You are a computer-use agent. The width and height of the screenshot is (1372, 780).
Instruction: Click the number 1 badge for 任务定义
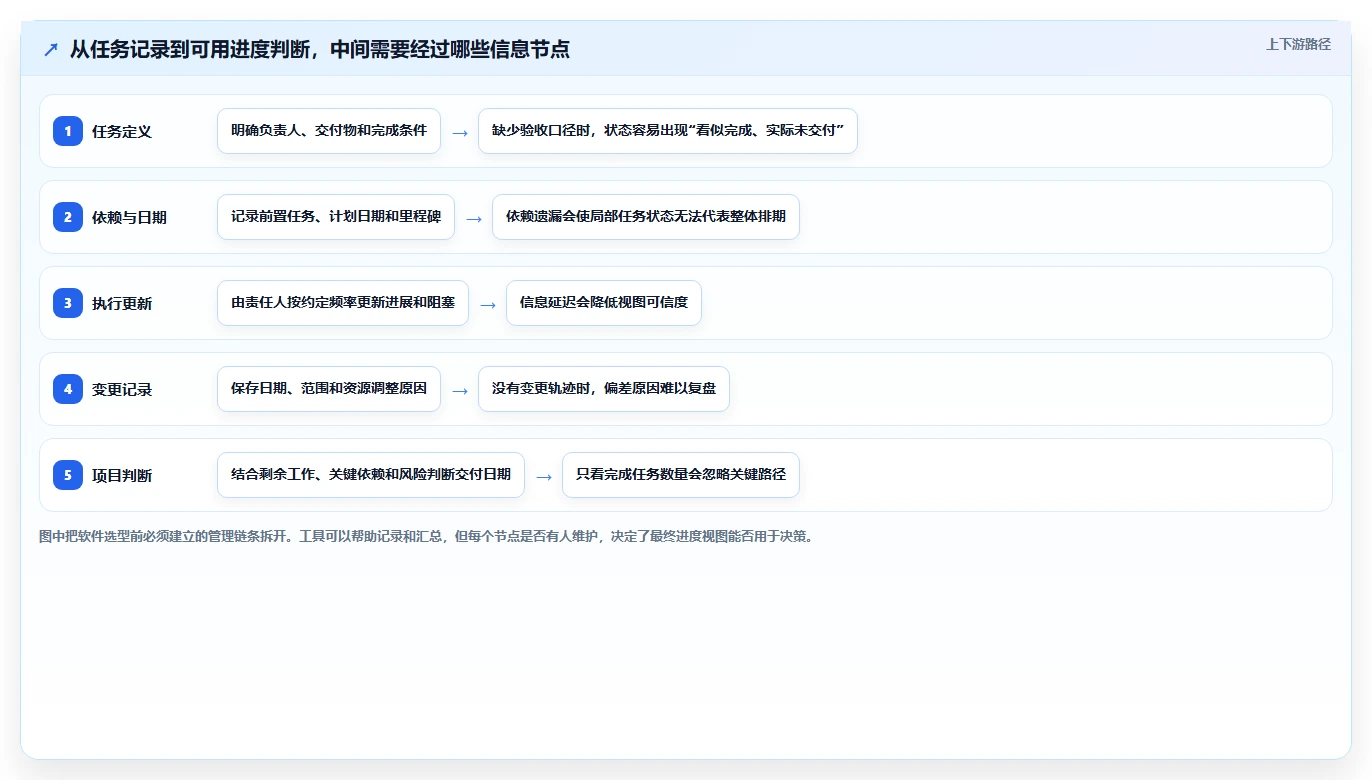pos(68,131)
